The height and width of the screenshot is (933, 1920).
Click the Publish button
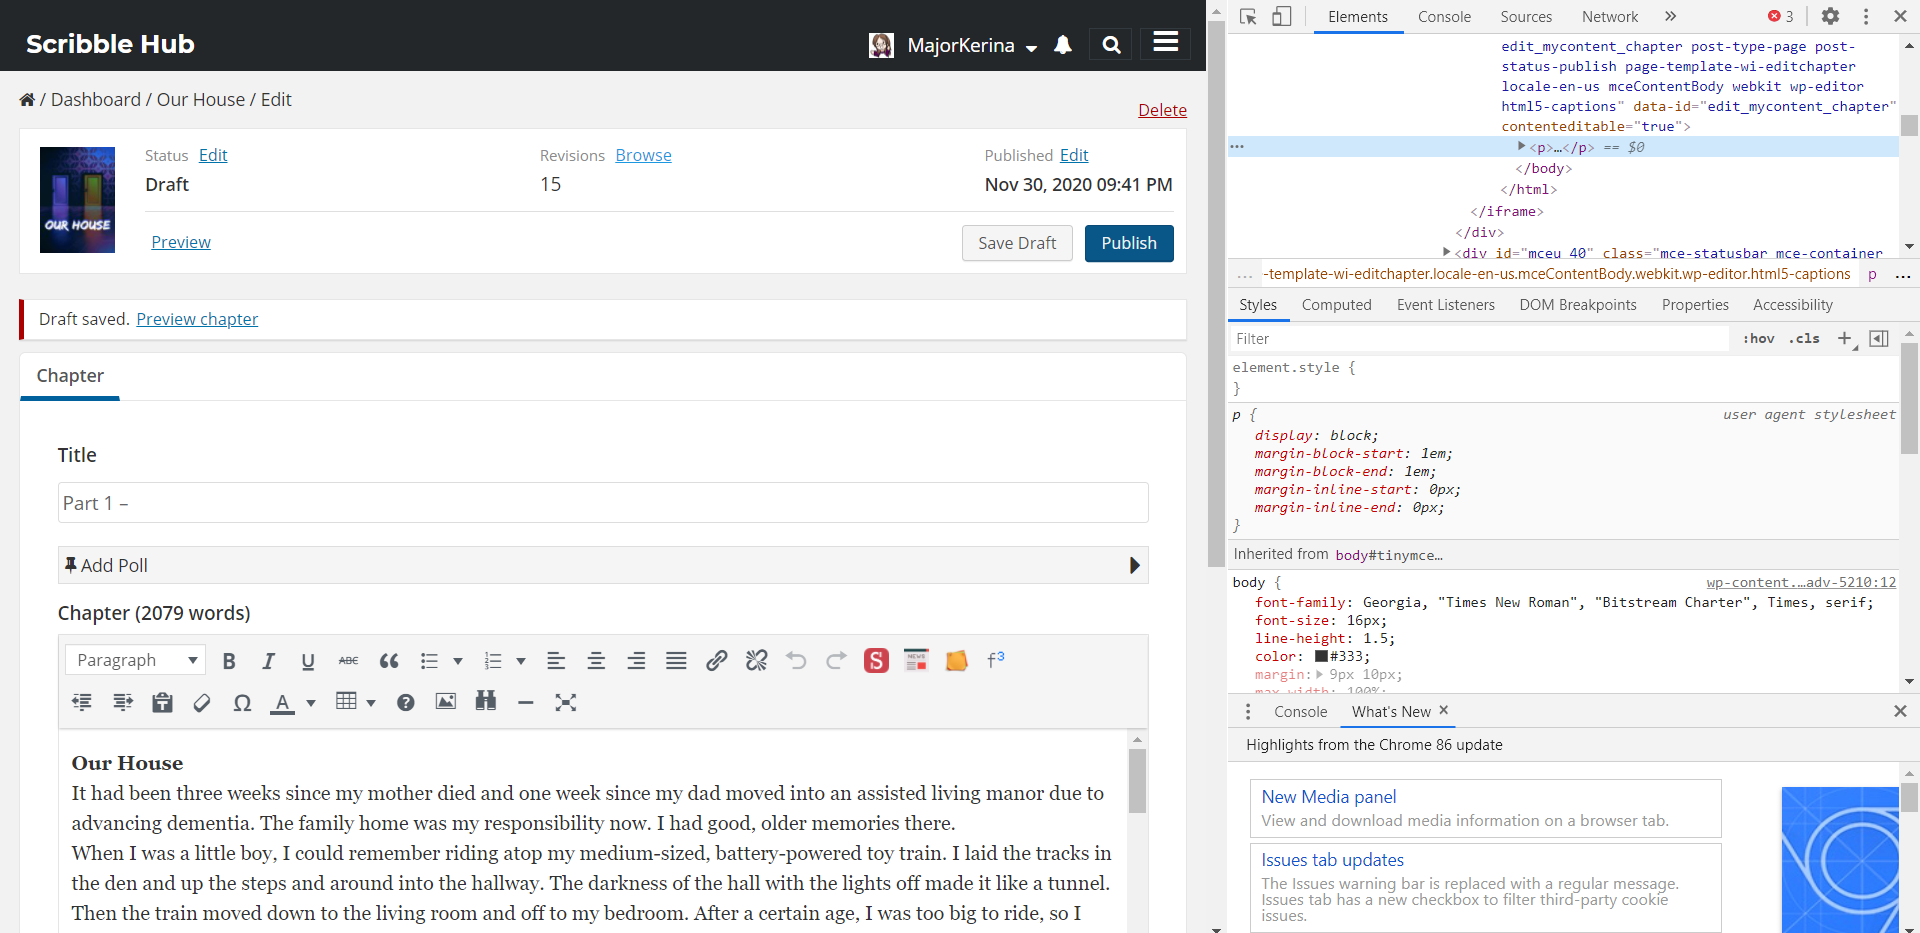coord(1128,243)
